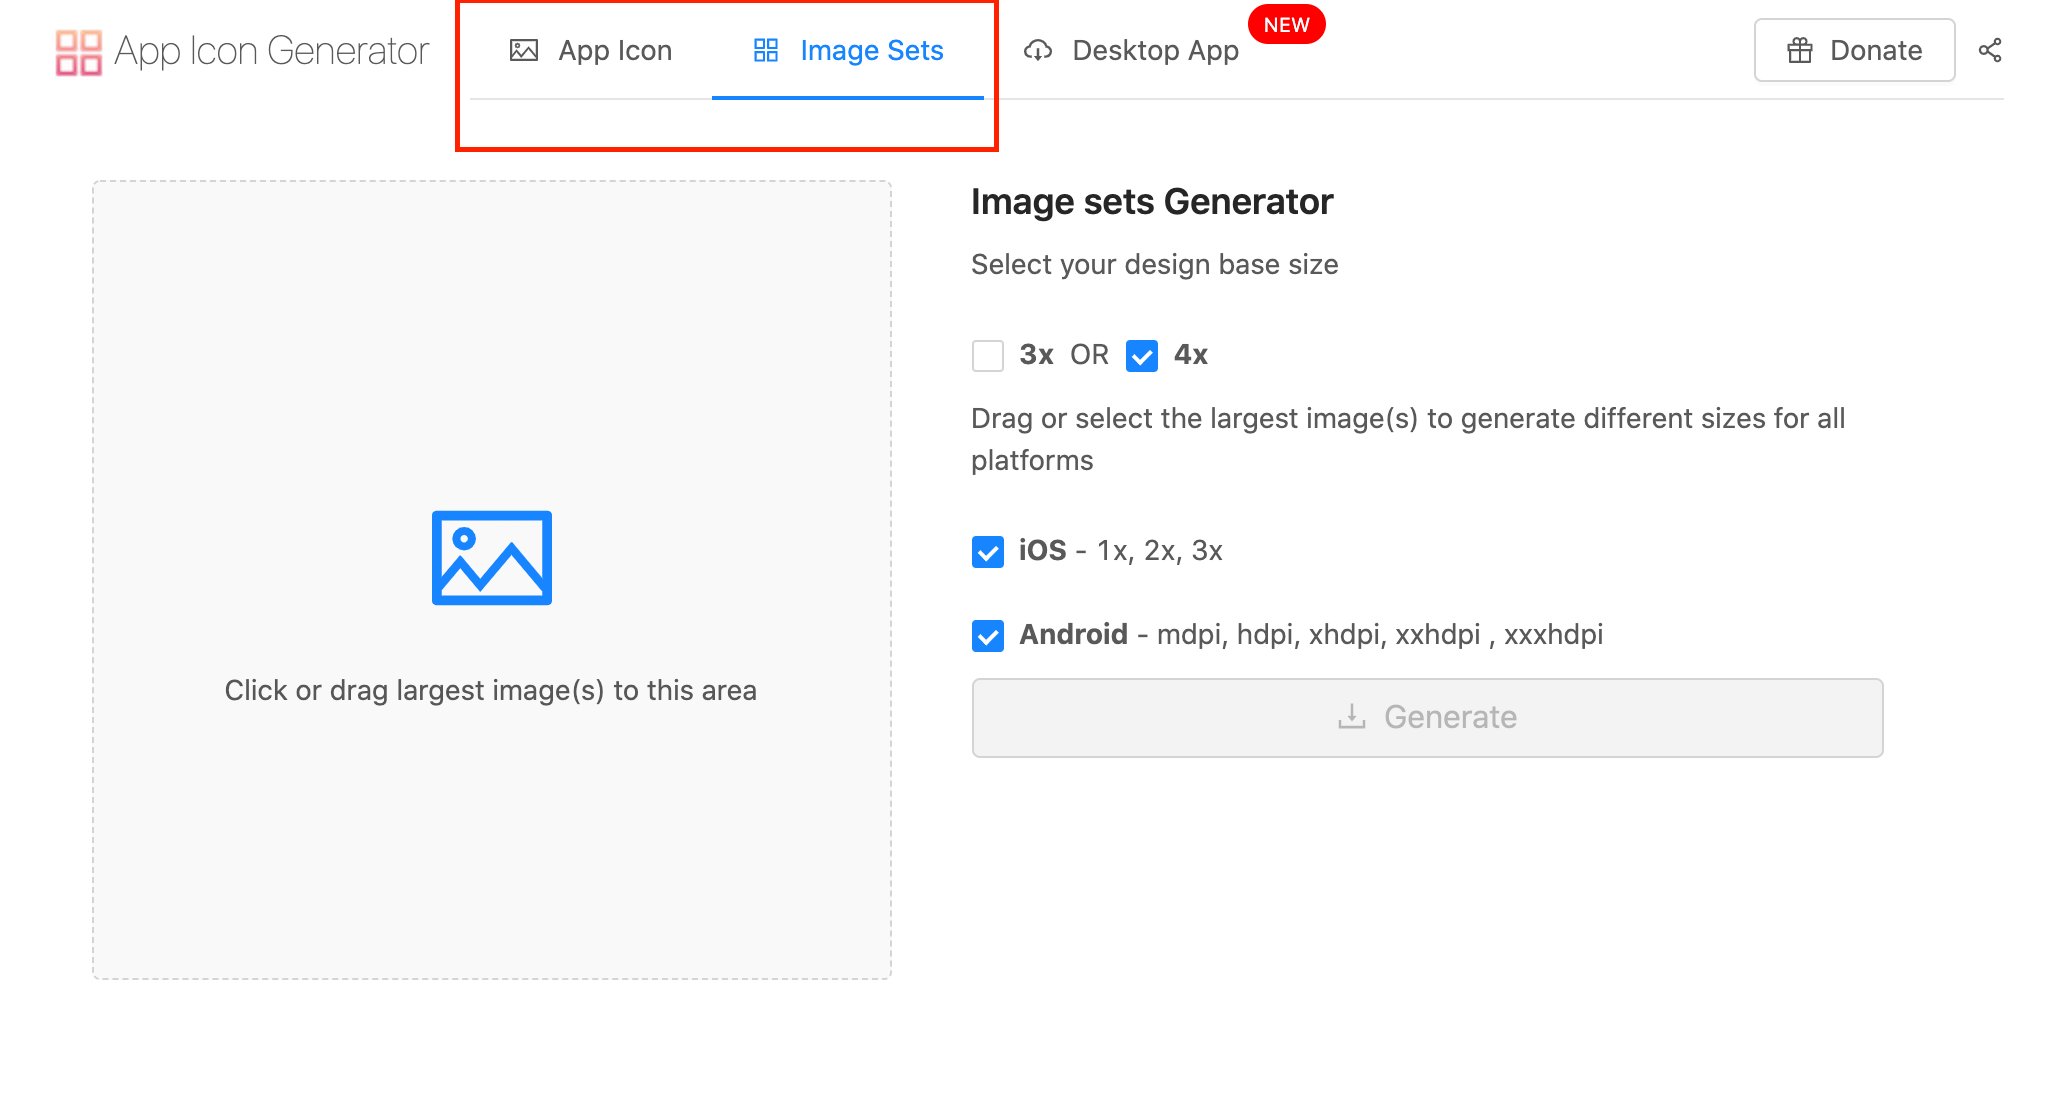Viewport: 2064px width, 1100px height.
Task: Click the grid icon beside Image Sets
Action: point(766,50)
